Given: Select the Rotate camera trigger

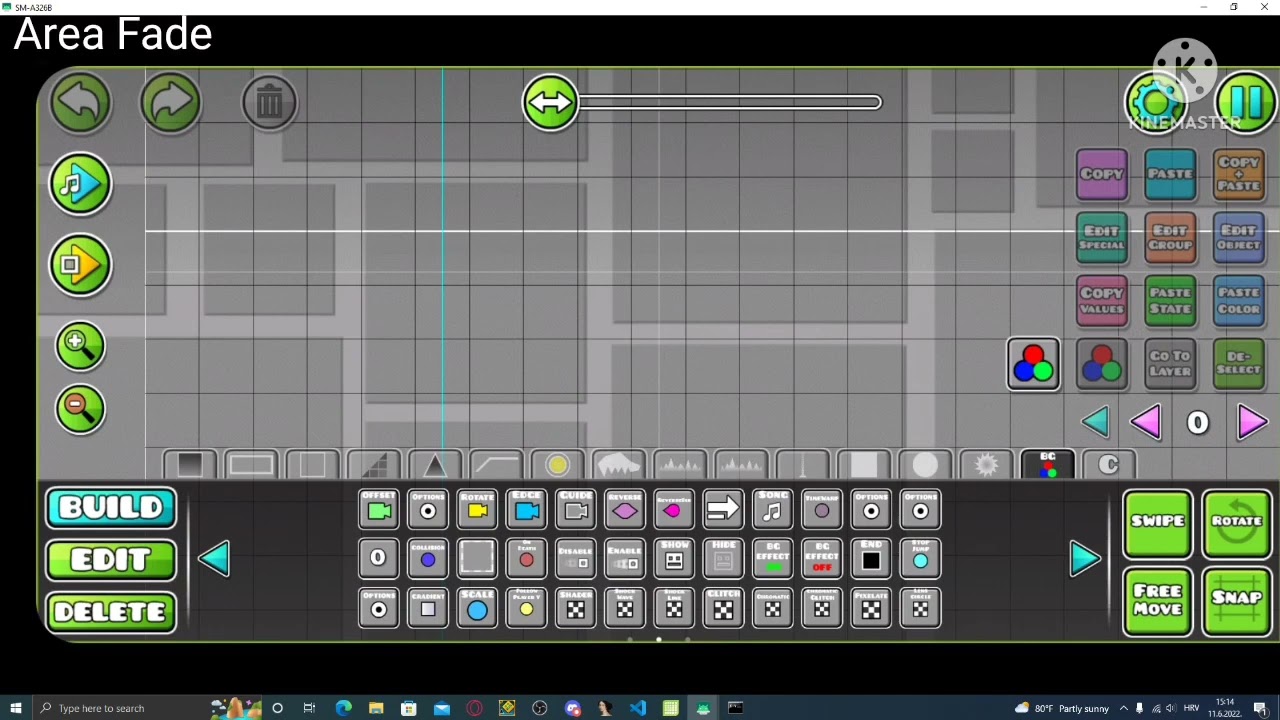Looking at the screenshot, I should 477,510.
